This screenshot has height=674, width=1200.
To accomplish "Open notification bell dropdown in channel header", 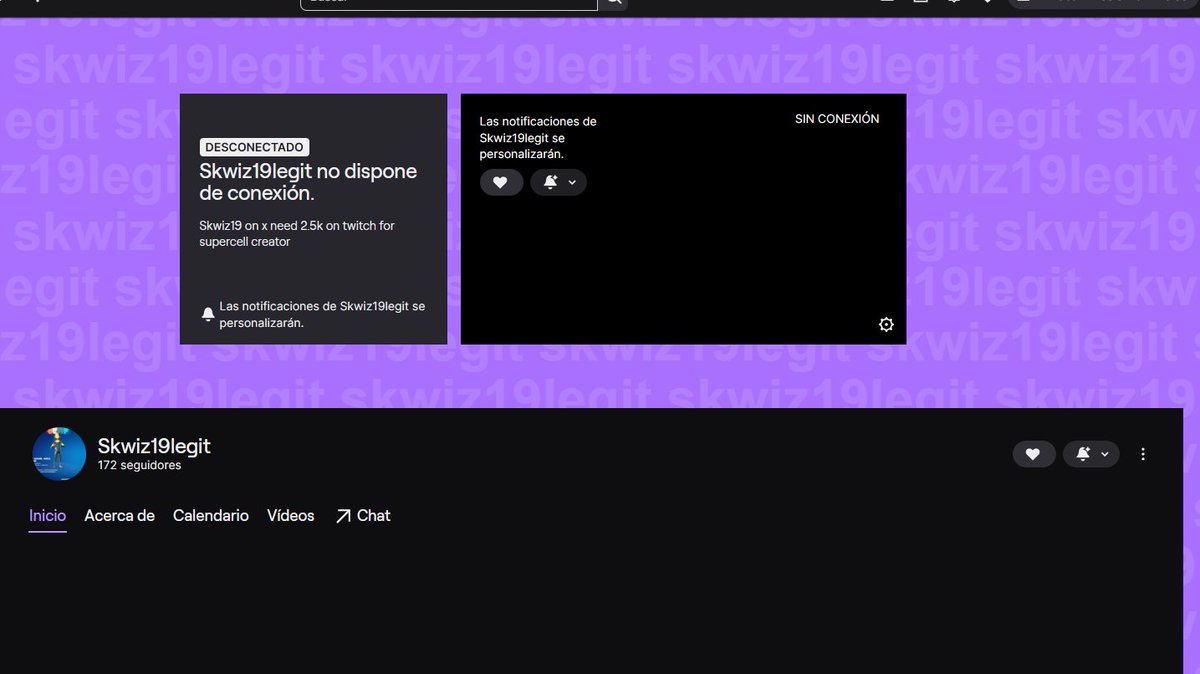I will coord(1091,454).
